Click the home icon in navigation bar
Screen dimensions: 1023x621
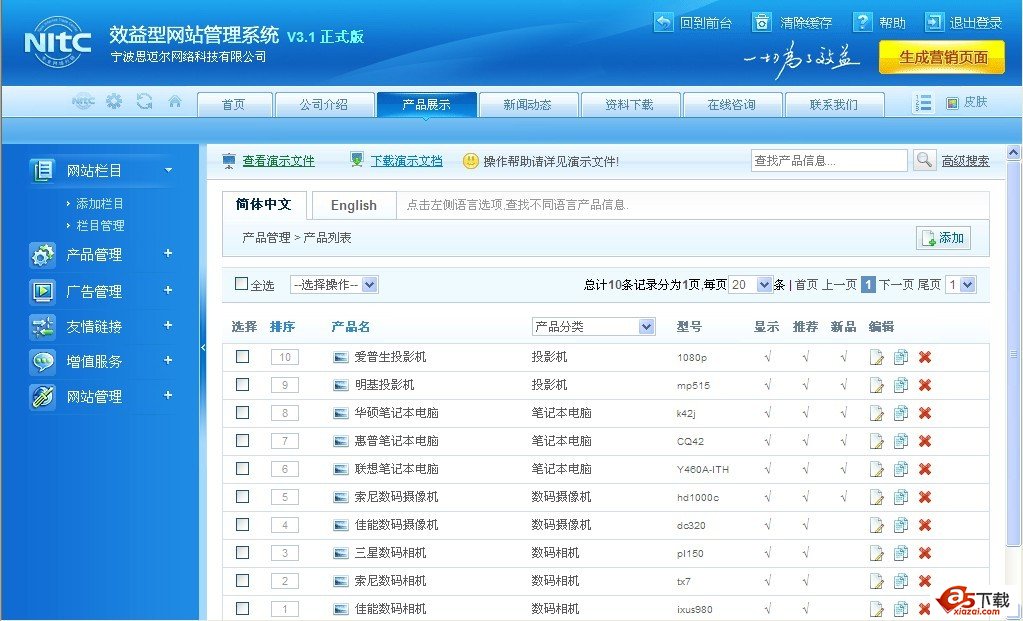175,102
